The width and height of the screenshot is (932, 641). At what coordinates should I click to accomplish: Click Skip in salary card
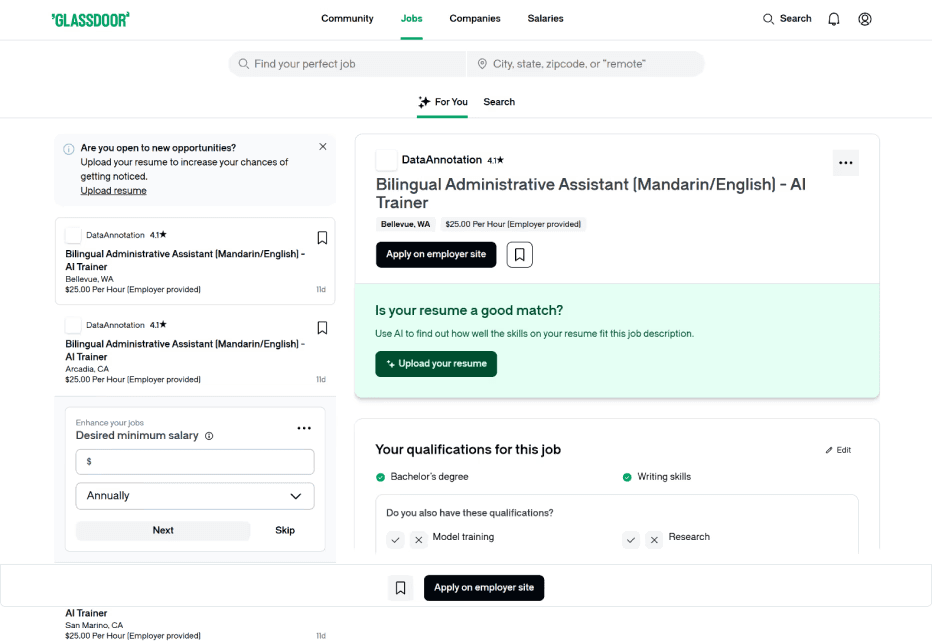pos(285,530)
